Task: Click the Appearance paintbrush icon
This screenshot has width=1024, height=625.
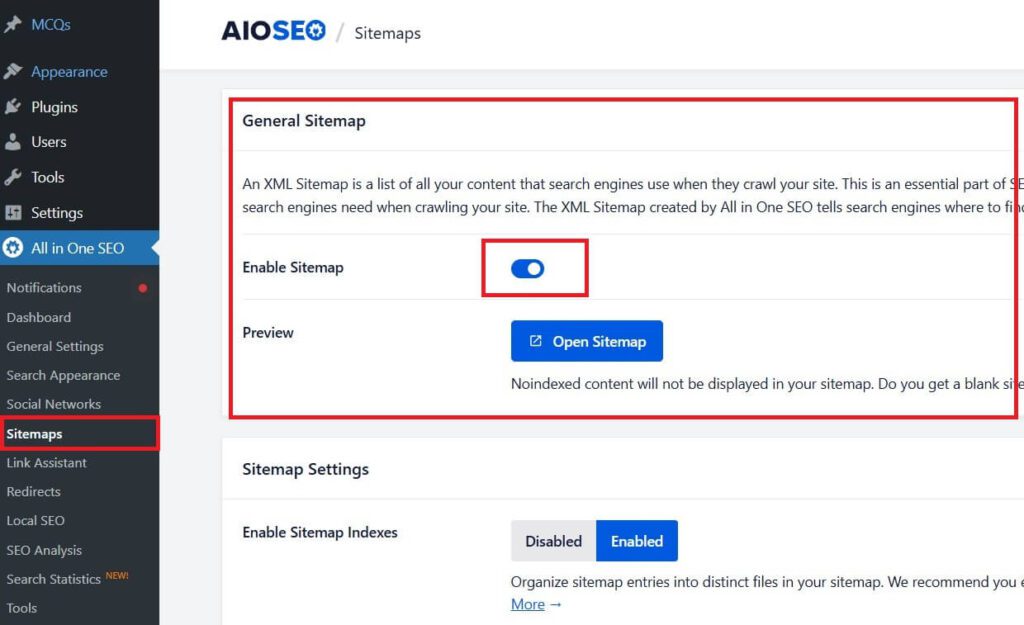Action: 12,71
